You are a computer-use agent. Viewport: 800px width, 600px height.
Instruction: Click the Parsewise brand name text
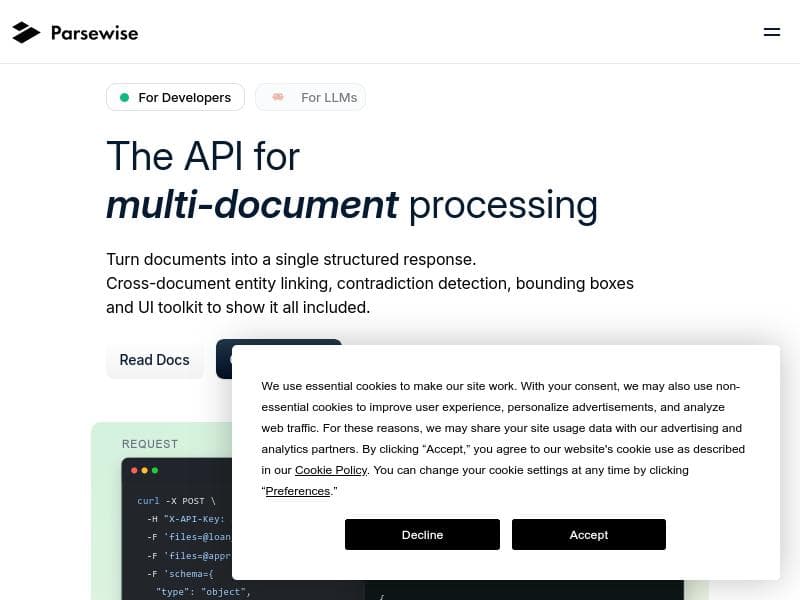(x=94, y=33)
